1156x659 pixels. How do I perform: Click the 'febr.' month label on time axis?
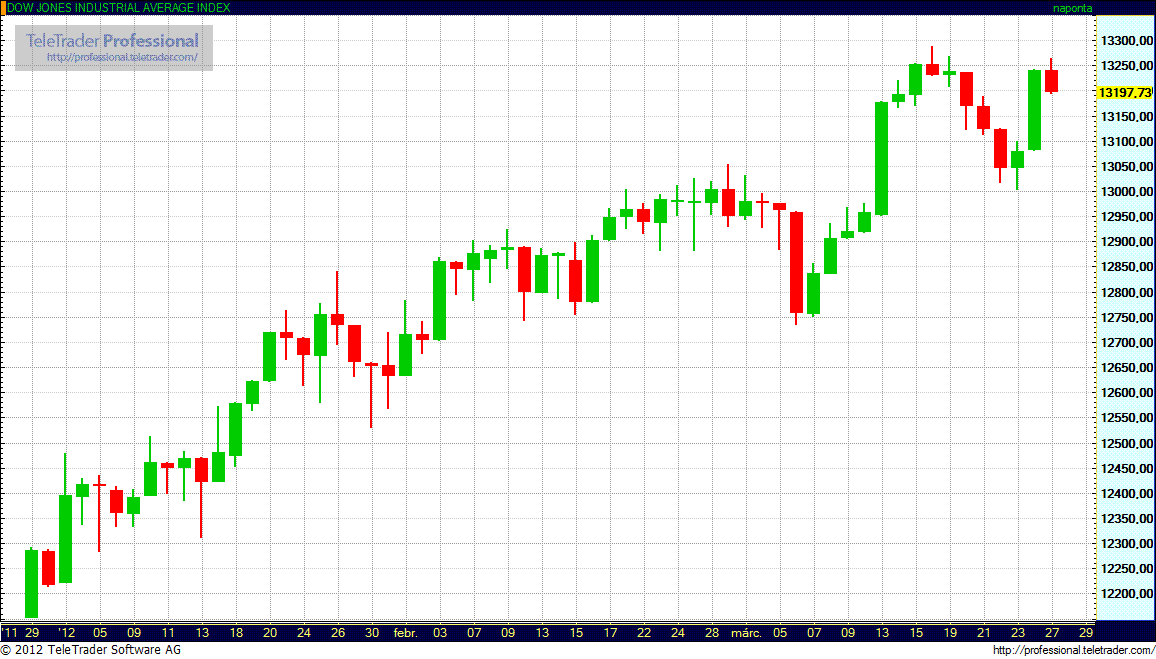[x=405, y=633]
